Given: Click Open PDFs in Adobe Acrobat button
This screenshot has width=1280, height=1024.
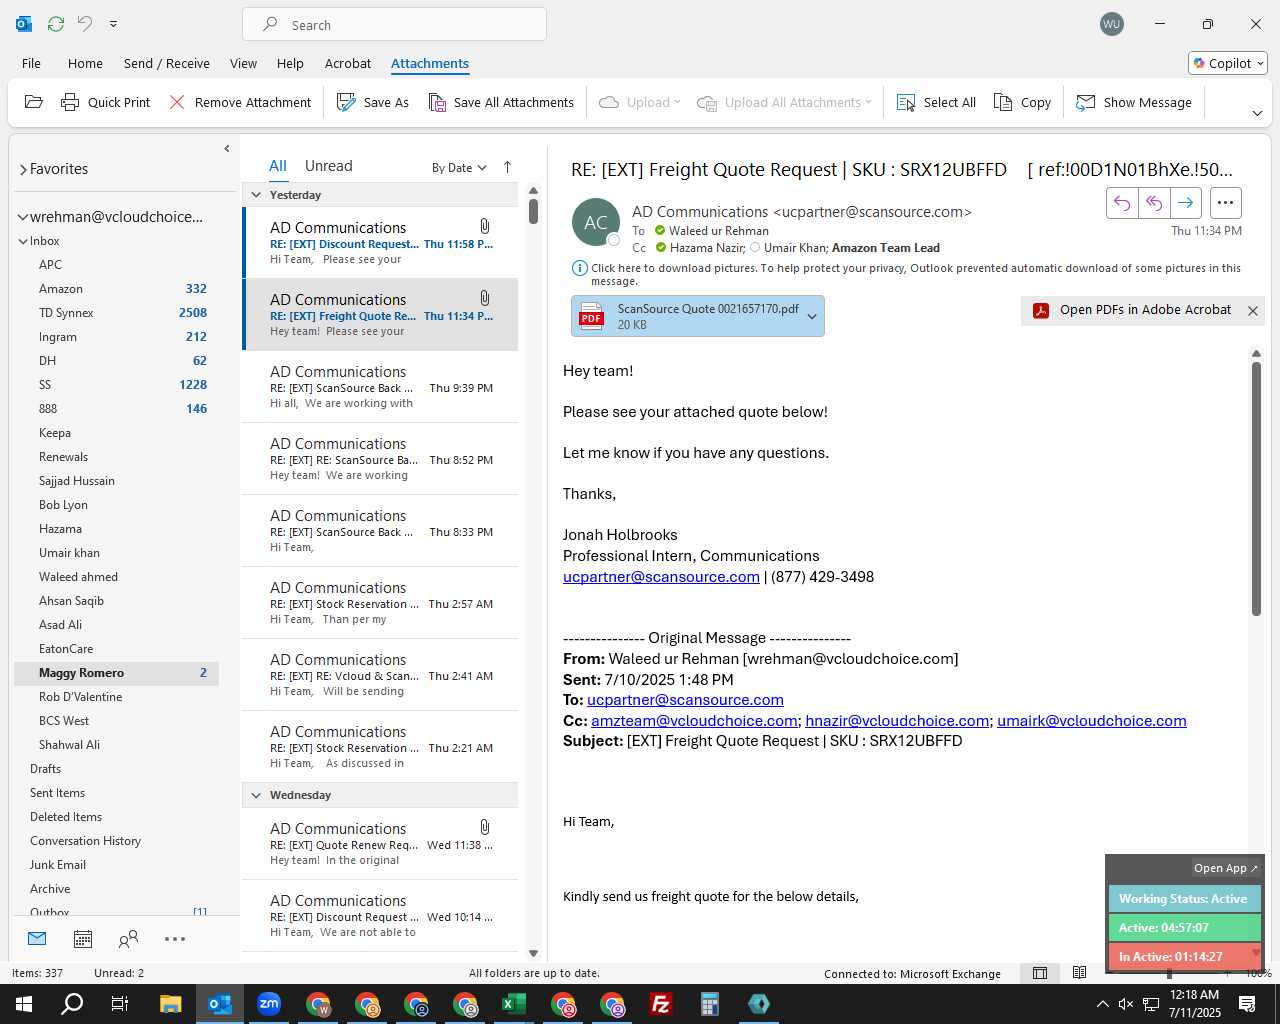Looking at the screenshot, I should point(1132,310).
